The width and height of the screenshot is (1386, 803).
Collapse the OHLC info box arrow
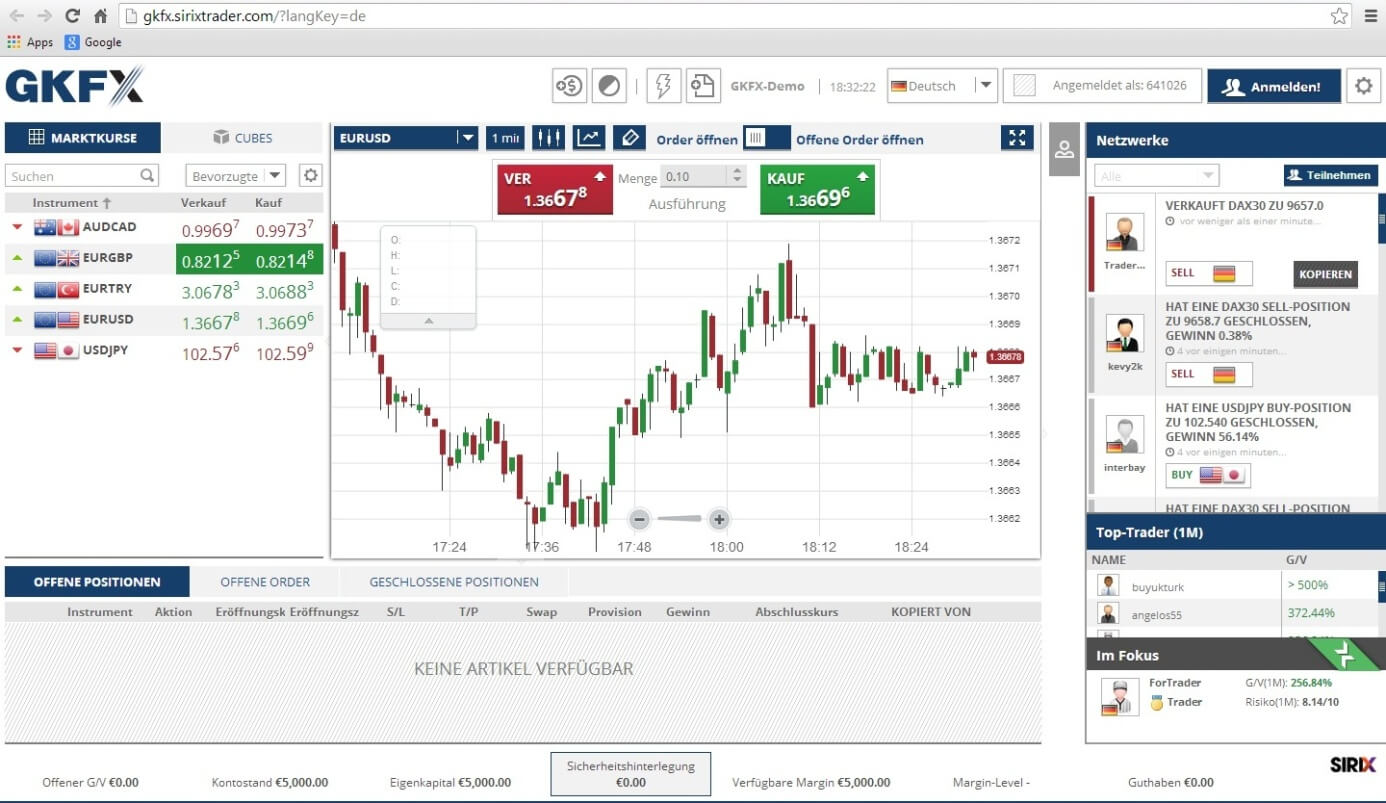[428, 321]
